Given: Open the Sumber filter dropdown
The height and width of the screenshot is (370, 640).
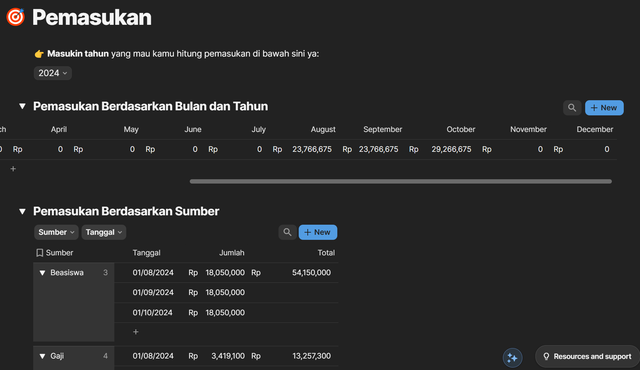Looking at the screenshot, I should click(56, 232).
